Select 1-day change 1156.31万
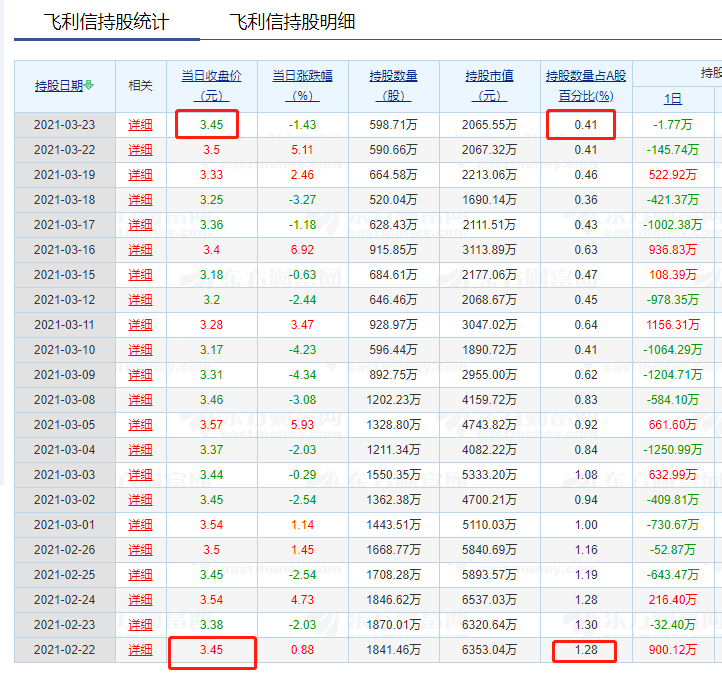This screenshot has height=682, width=722. [x=673, y=325]
